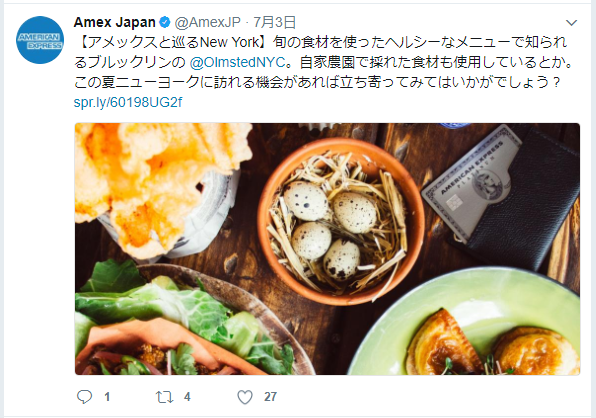The width and height of the screenshot is (596, 418).
Task: Click the reply count 1
Action: (x=107, y=397)
